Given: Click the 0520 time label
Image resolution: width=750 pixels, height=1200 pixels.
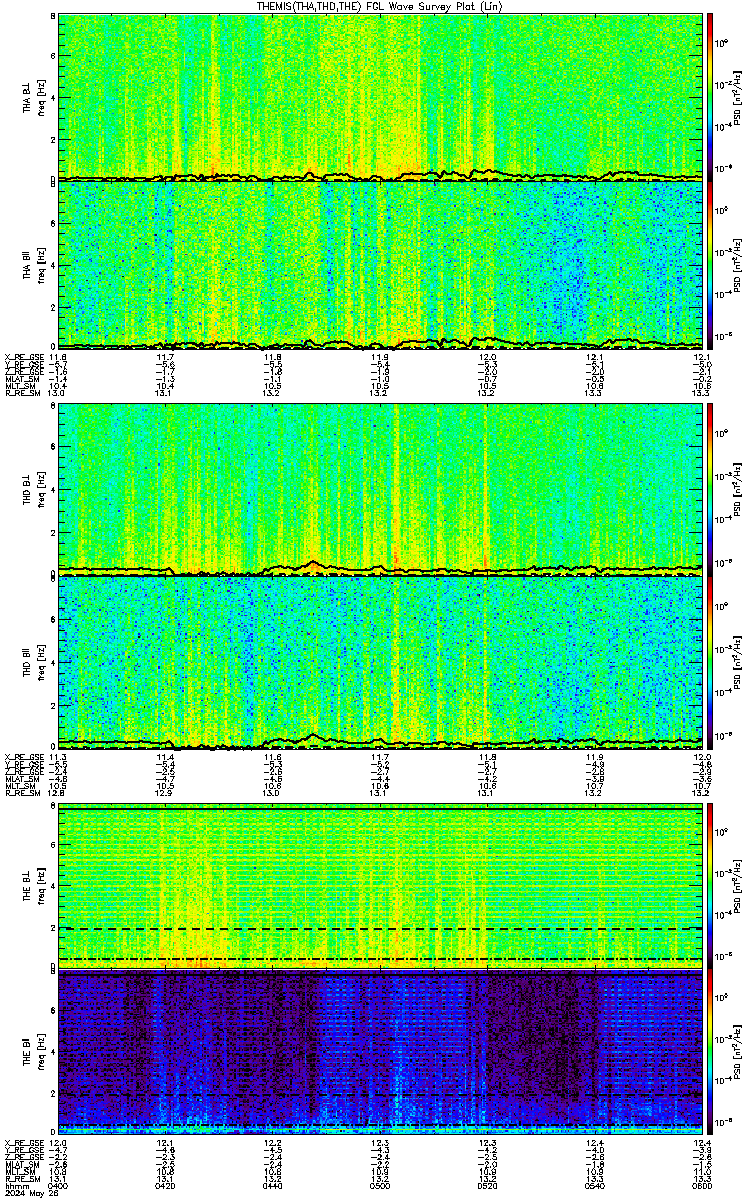Looking at the screenshot, I should (487, 1185).
